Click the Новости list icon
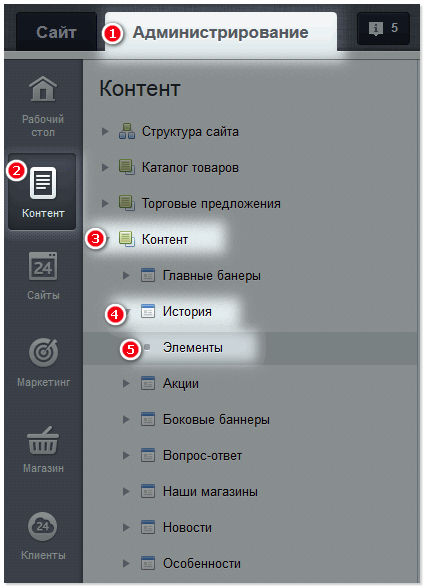This screenshot has height=588, width=425. [x=148, y=527]
